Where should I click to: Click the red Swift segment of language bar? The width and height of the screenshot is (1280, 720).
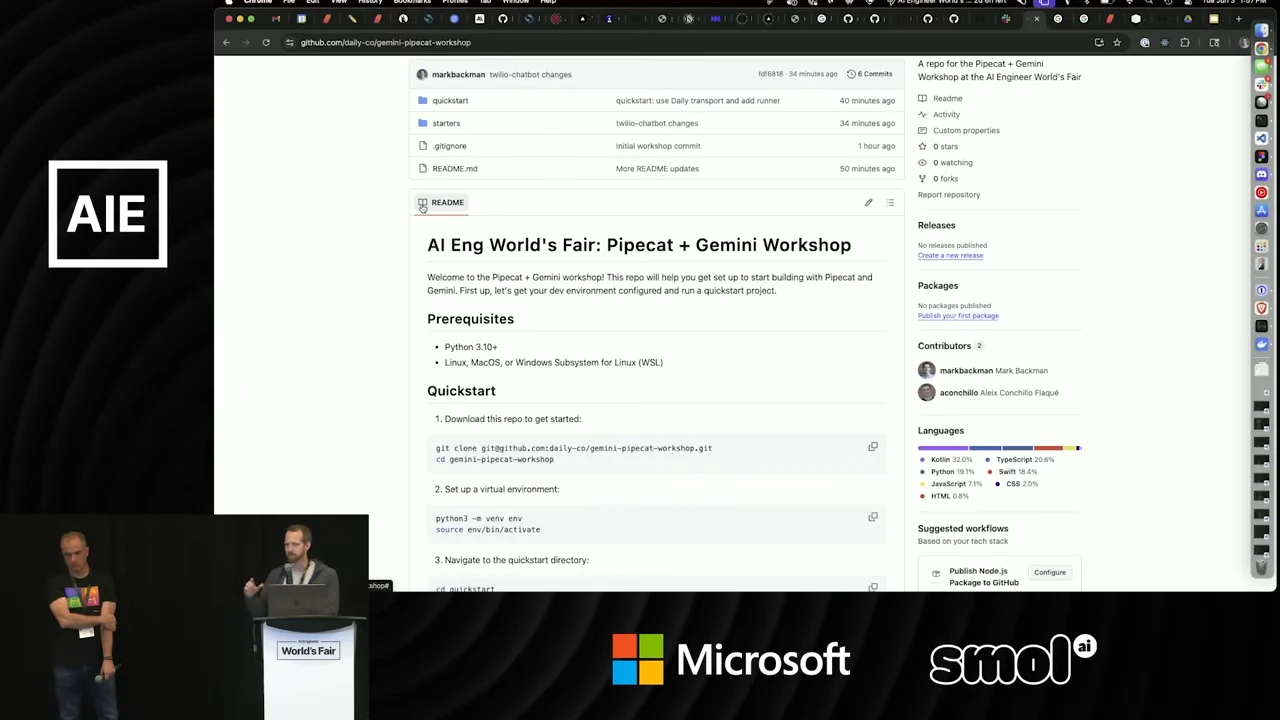[1048, 448]
